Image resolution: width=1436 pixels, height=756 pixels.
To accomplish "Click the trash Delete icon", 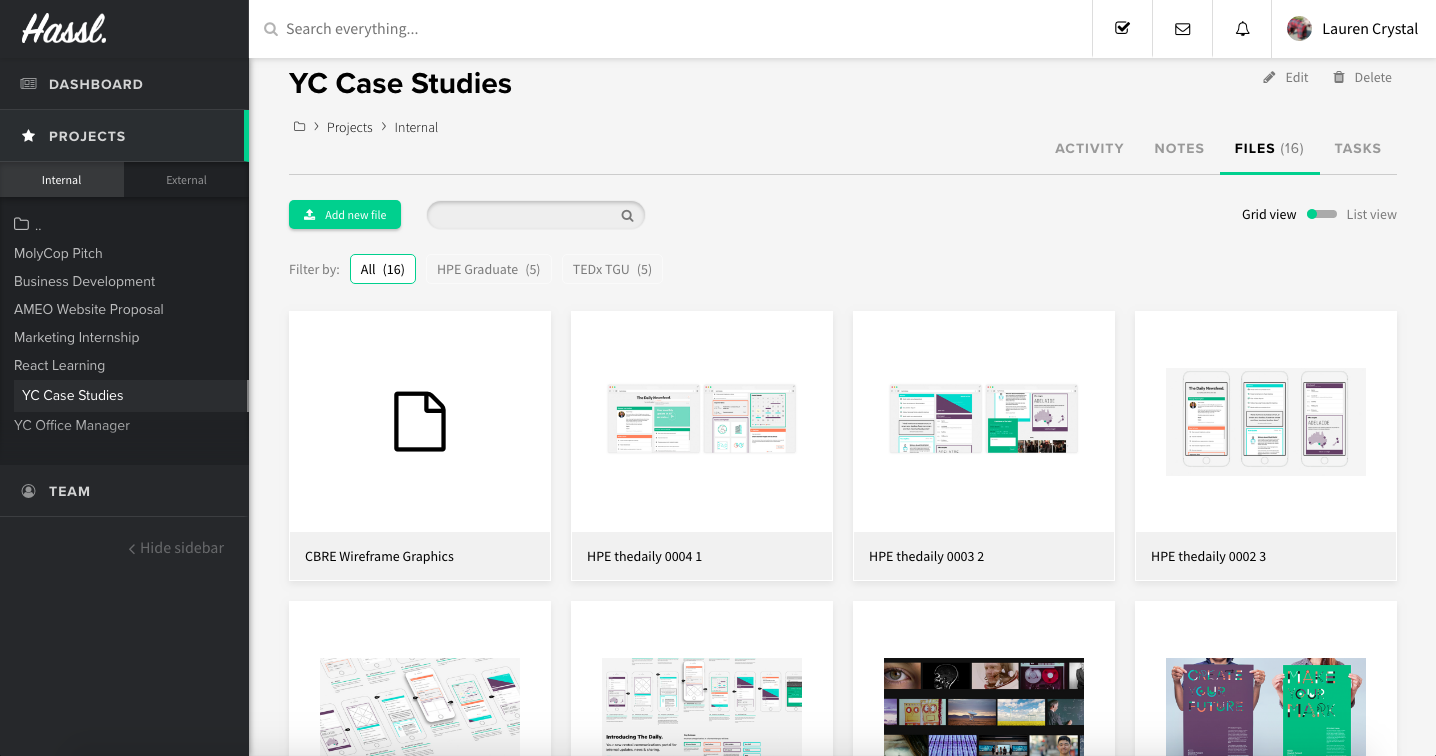I will click(x=1339, y=77).
